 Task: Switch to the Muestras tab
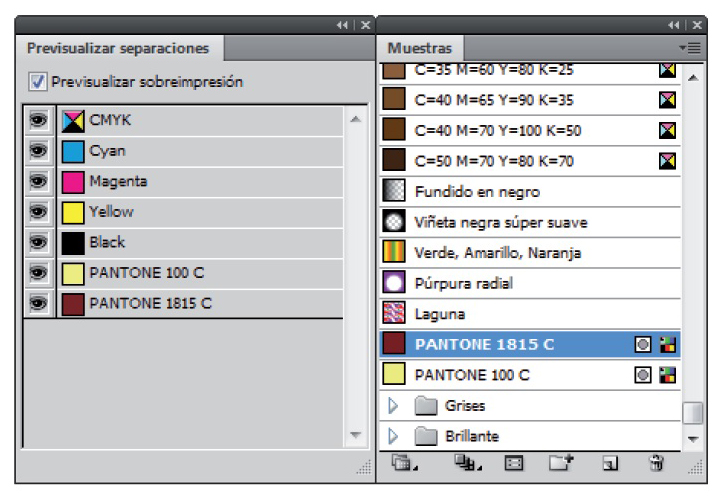(x=419, y=48)
